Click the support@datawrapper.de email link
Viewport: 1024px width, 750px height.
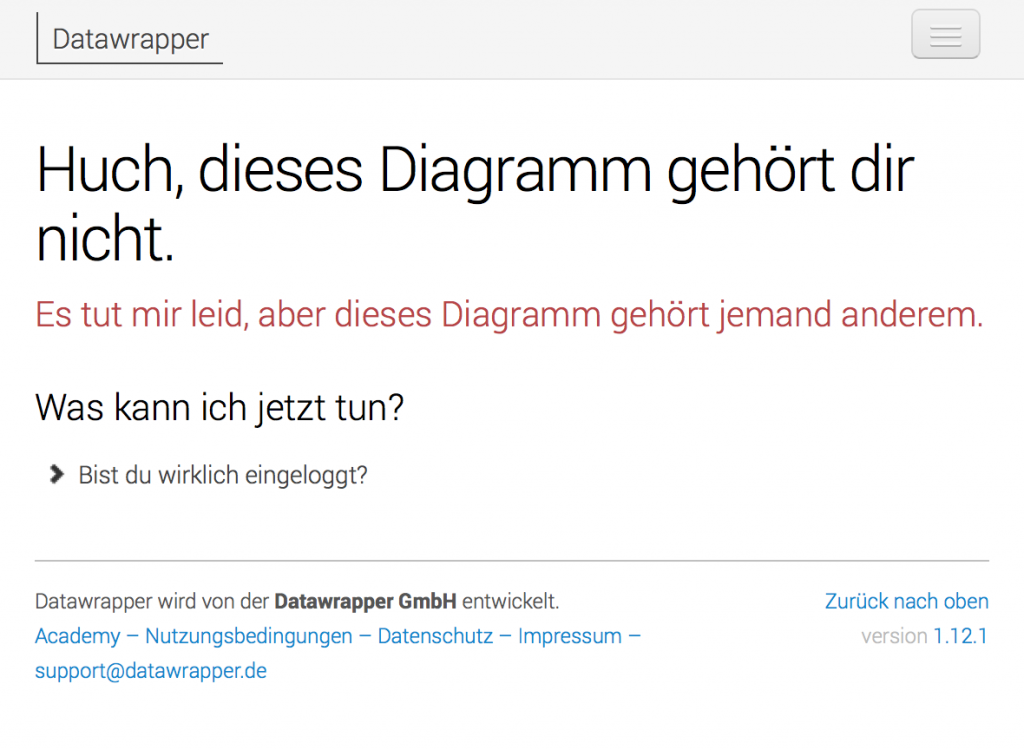pos(151,671)
